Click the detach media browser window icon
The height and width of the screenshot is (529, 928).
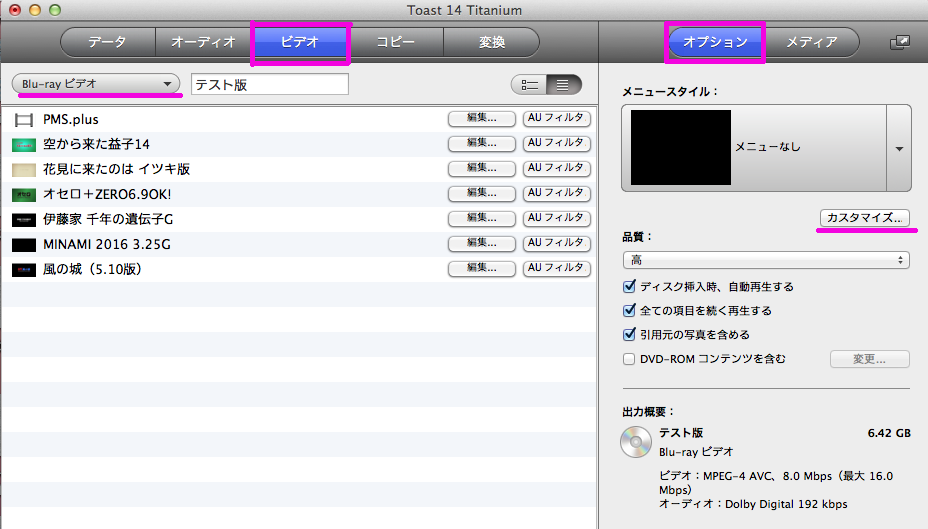pos(900,43)
